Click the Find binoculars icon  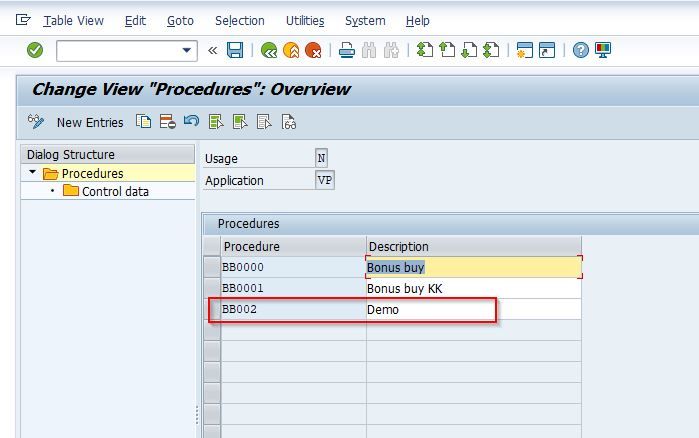click(369, 50)
